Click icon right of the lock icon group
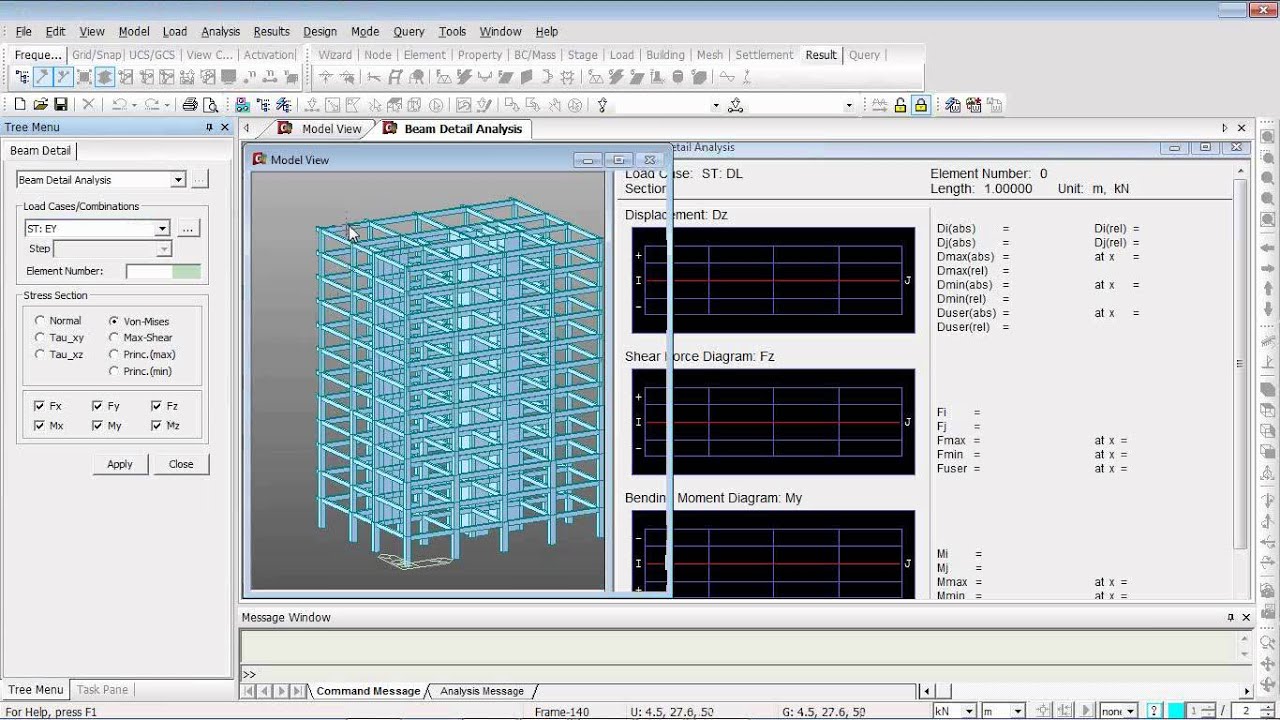 pyautogui.click(x=952, y=104)
